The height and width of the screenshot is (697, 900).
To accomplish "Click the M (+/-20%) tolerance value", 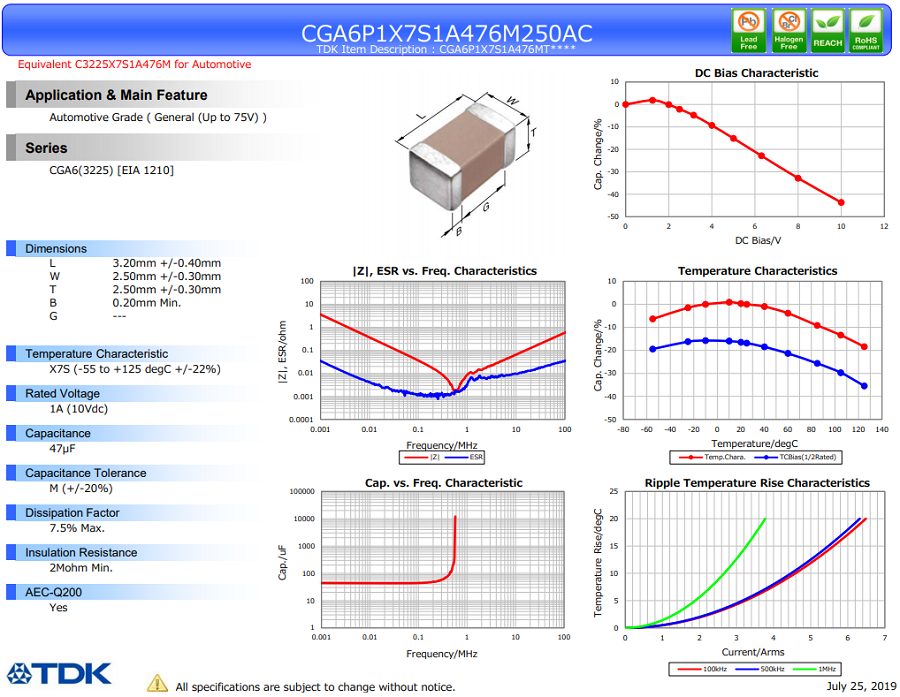I will click(81, 489).
